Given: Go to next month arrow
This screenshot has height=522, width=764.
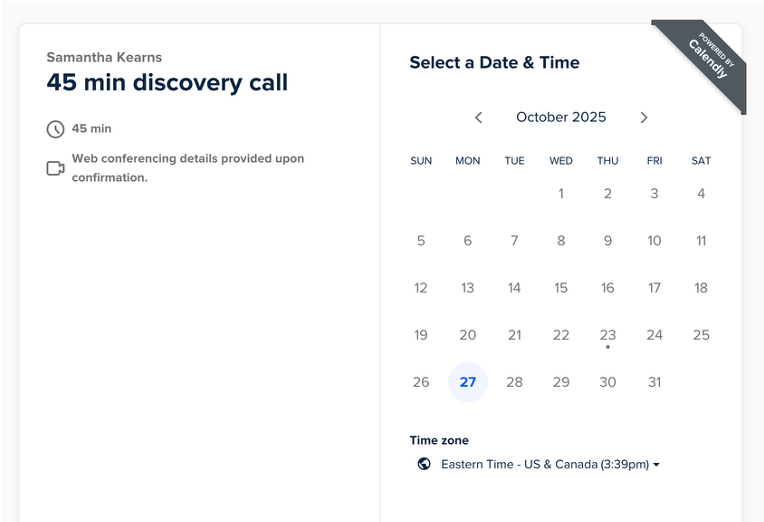Looking at the screenshot, I should coord(644,117).
